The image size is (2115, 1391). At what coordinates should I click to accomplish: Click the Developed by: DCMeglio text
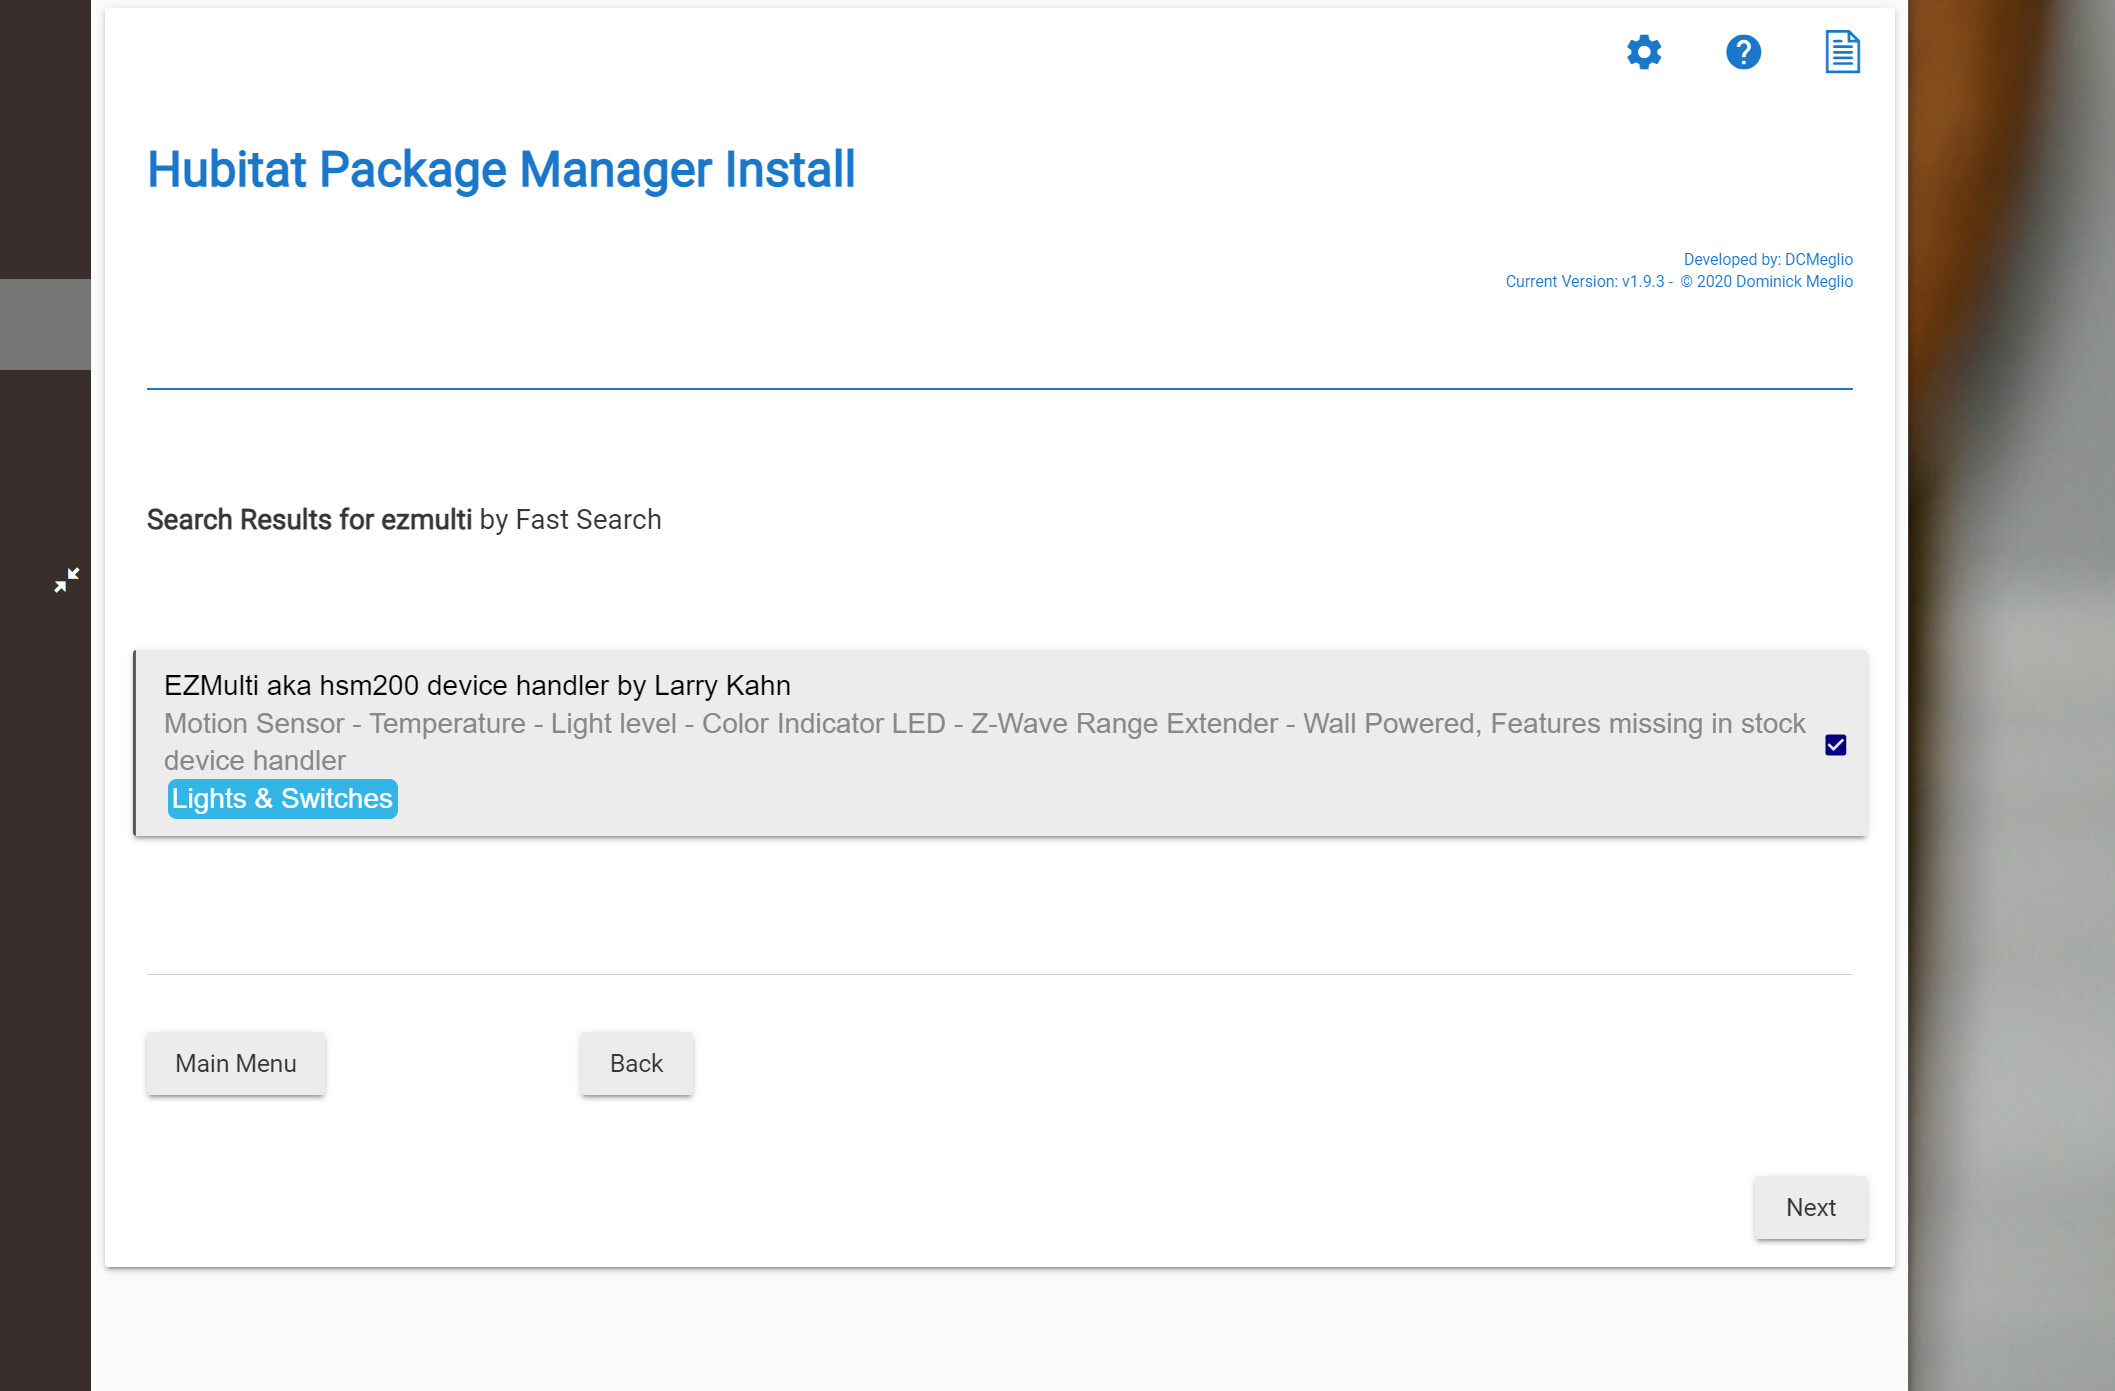tap(1768, 260)
